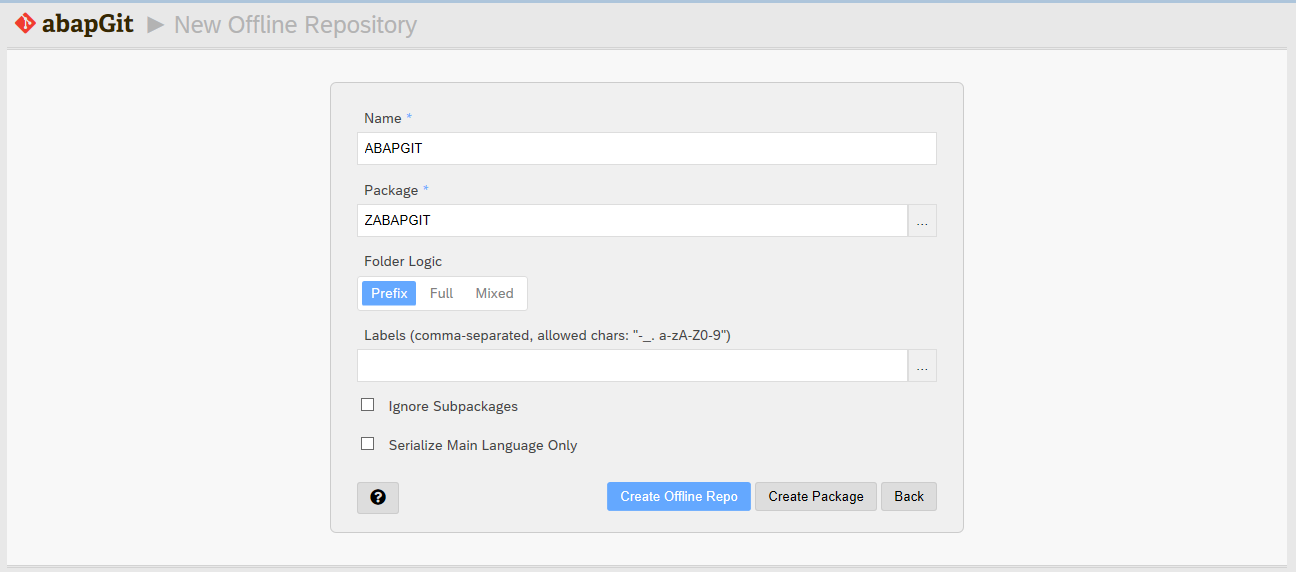The width and height of the screenshot is (1296, 572).
Task: Select Prefix folder logic
Action: [x=389, y=293]
